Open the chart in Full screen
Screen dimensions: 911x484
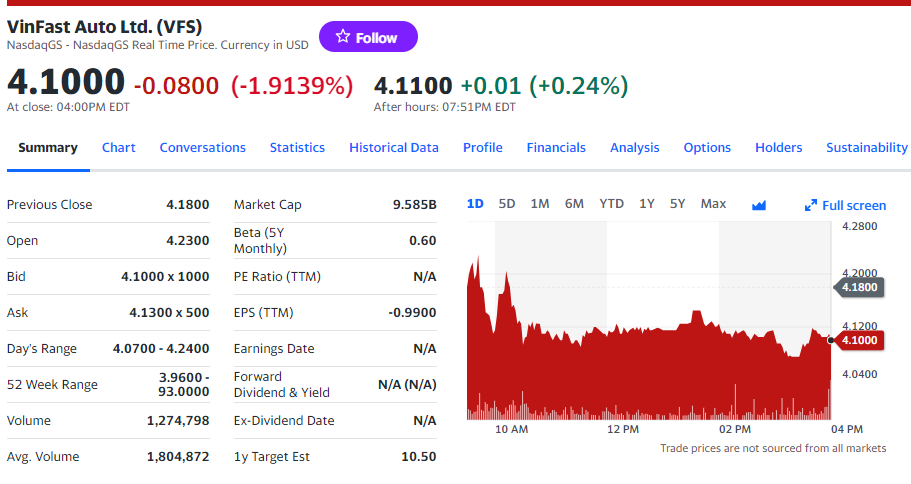(x=845, y=205)
